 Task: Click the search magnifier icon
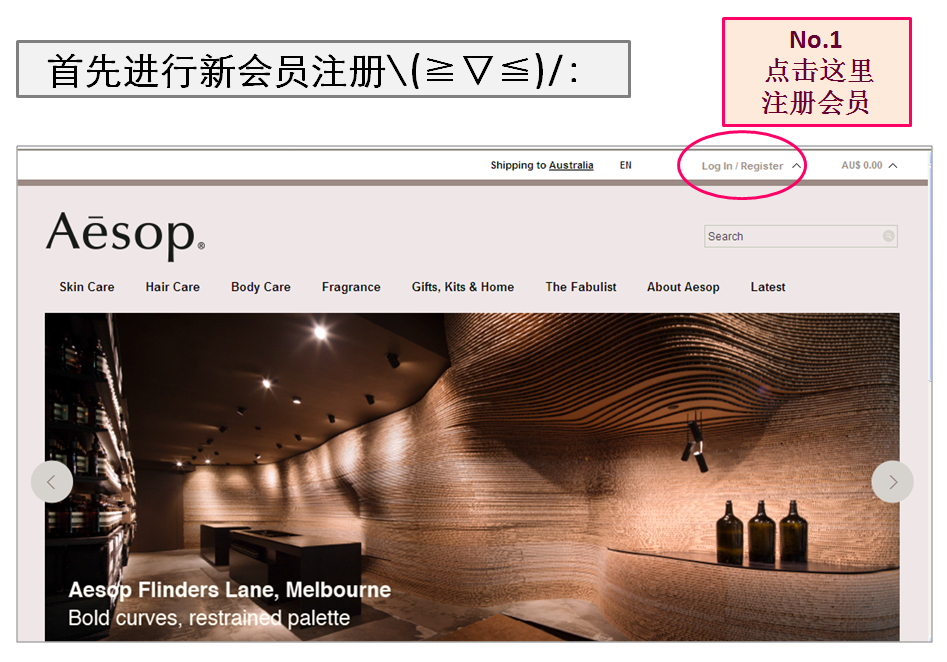tap(888, 236)
